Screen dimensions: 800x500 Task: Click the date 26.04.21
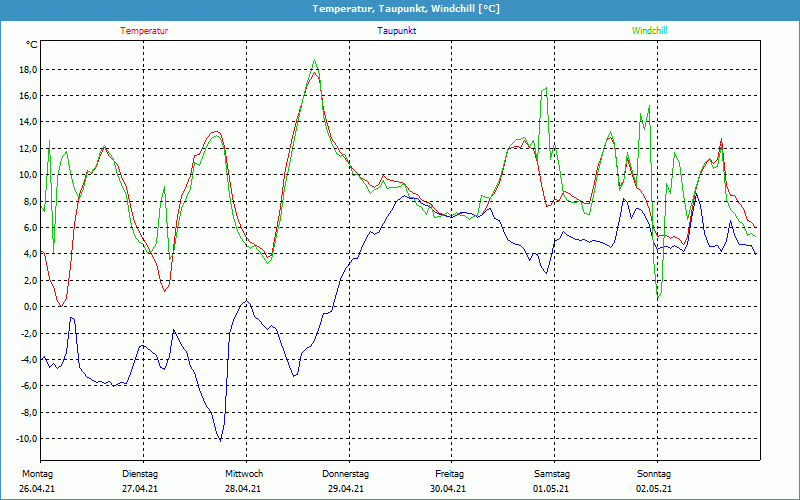(x=37, y=488)
